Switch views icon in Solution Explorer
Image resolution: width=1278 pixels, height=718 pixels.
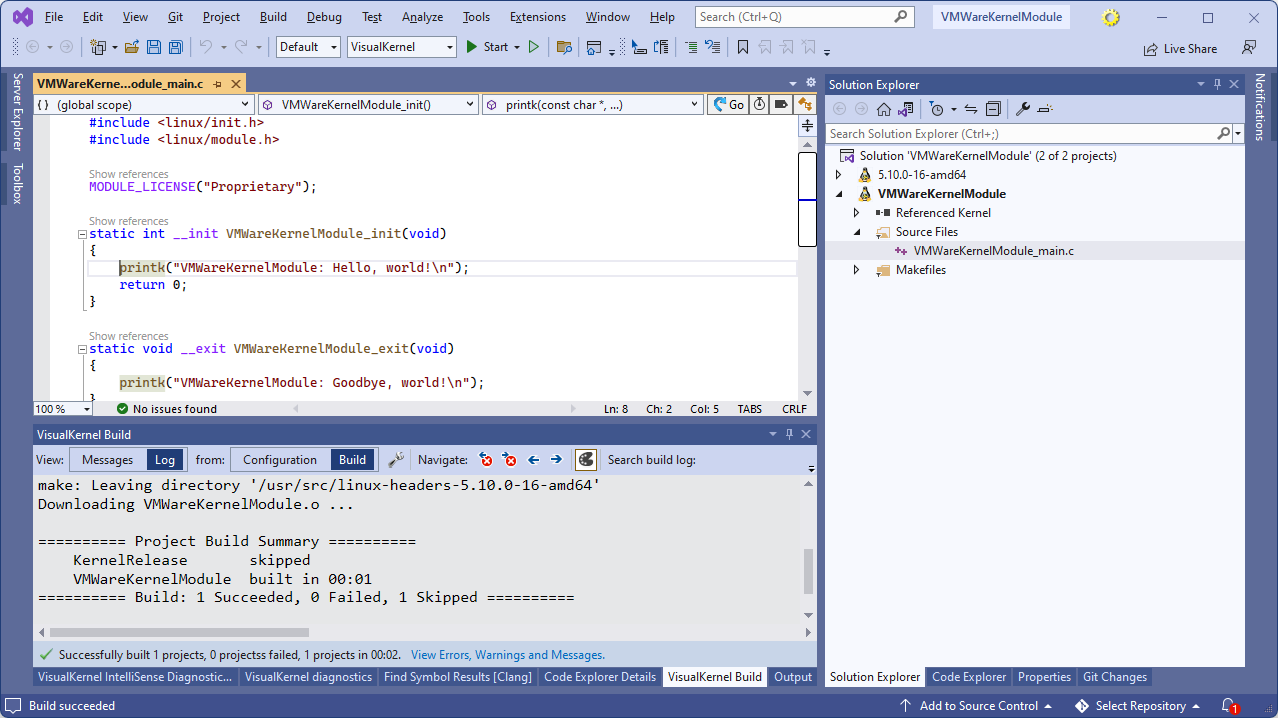click(905, 109)
